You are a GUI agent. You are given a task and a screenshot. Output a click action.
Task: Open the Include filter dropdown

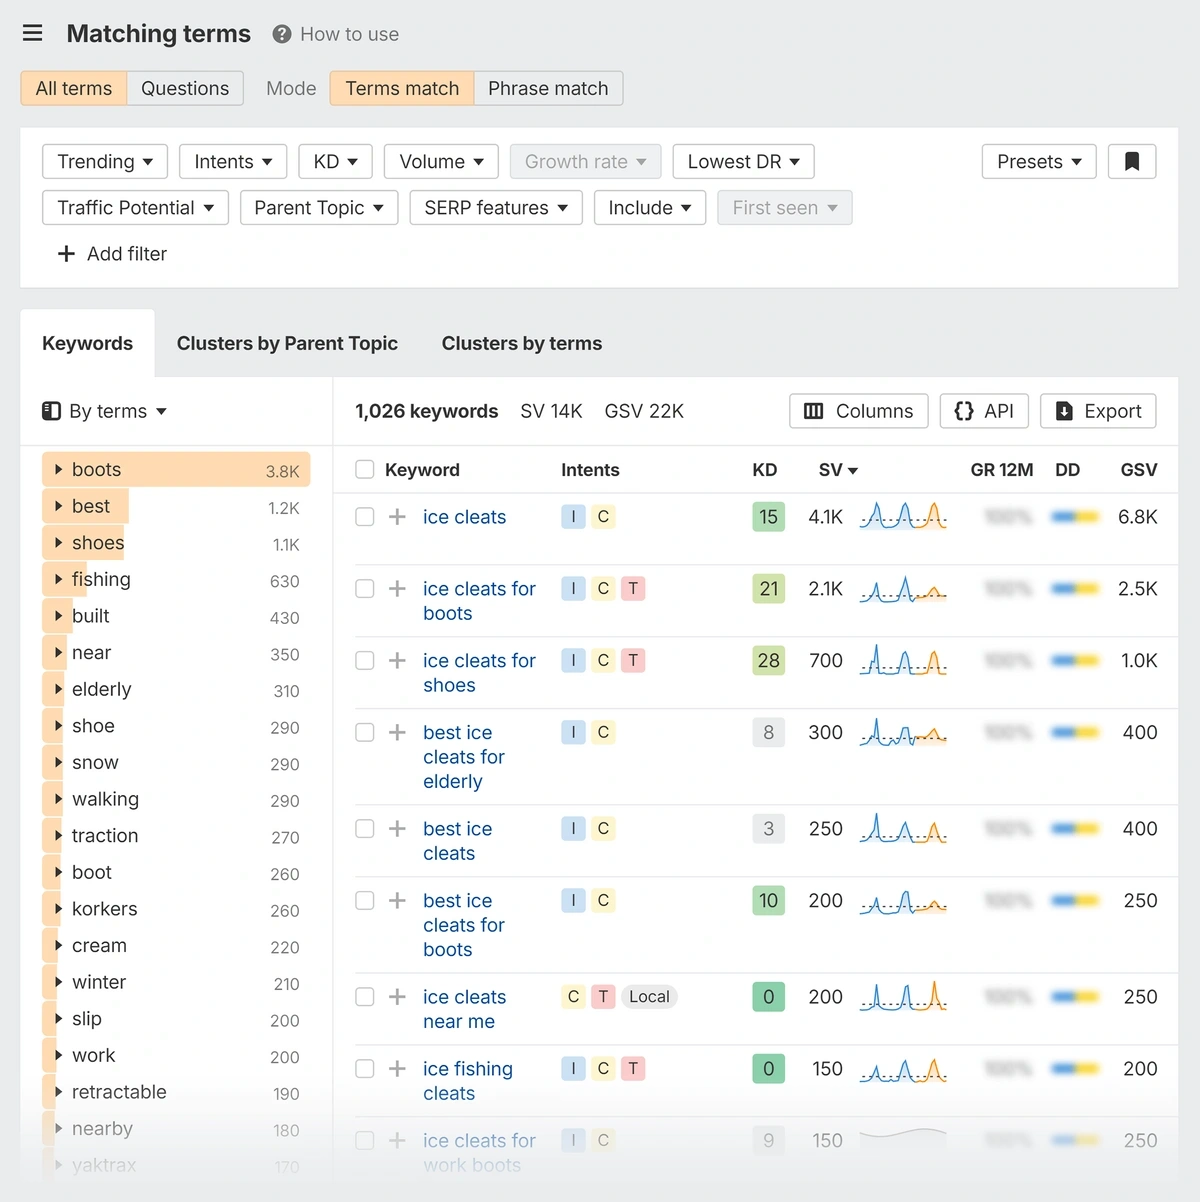650,207
